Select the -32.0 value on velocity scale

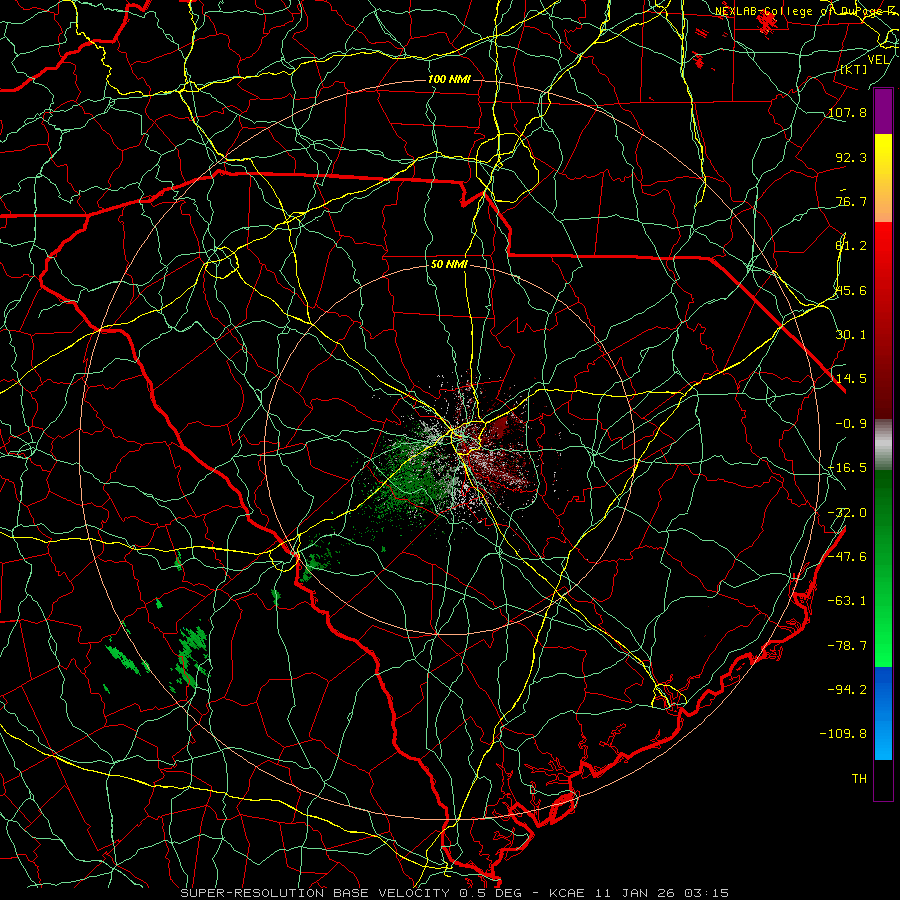[x=847, y=513]
